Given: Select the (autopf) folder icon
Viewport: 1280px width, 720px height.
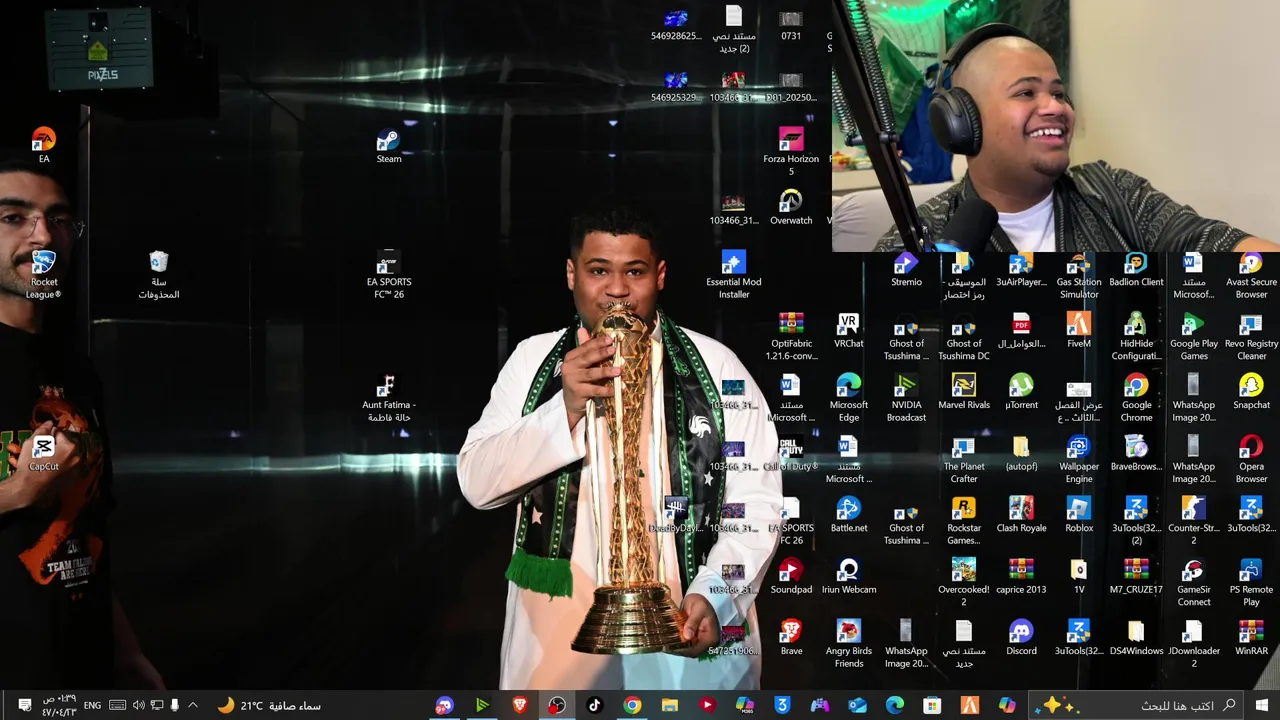Looking at the screenshot, I should pyautogui.click(x=1021, y=453).
